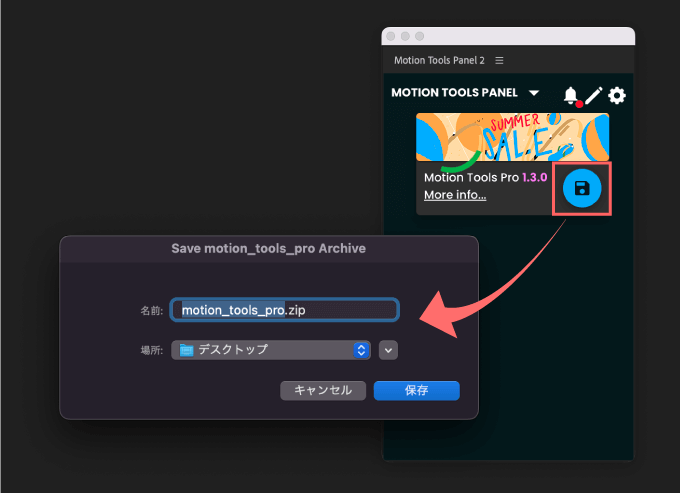Click the file name field motion_tools_pro.zip

(x=284, y=310)
